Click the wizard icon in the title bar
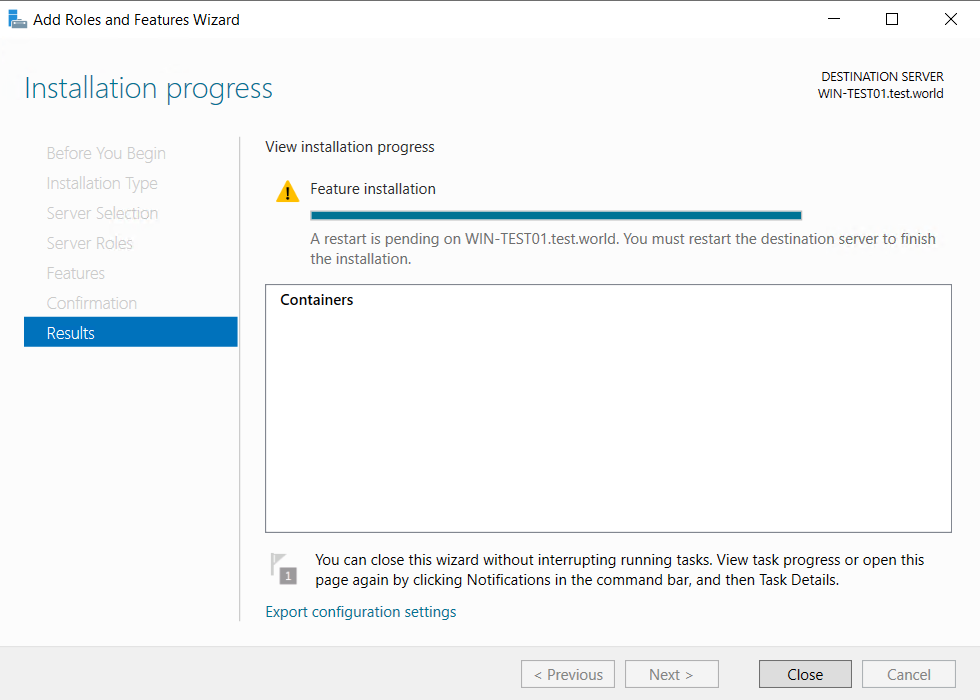The width and height of the screenshot is (980, 700). (x=17, y=19)
